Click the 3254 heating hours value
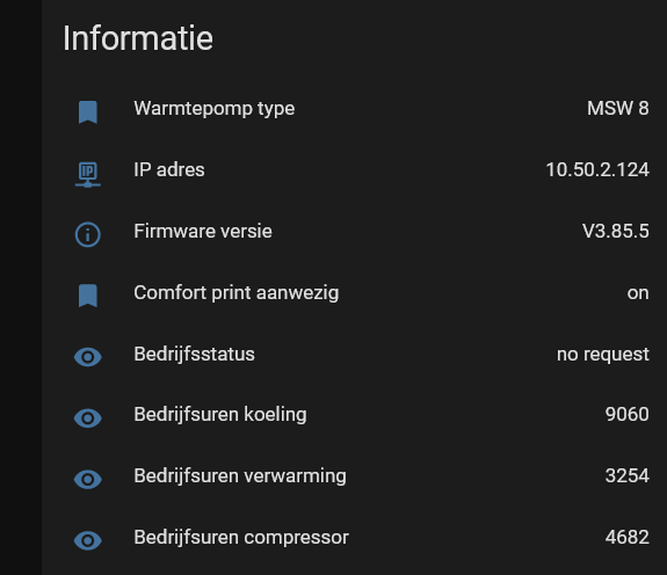Screen dimensions: 667x575 (x=627, y=475)
